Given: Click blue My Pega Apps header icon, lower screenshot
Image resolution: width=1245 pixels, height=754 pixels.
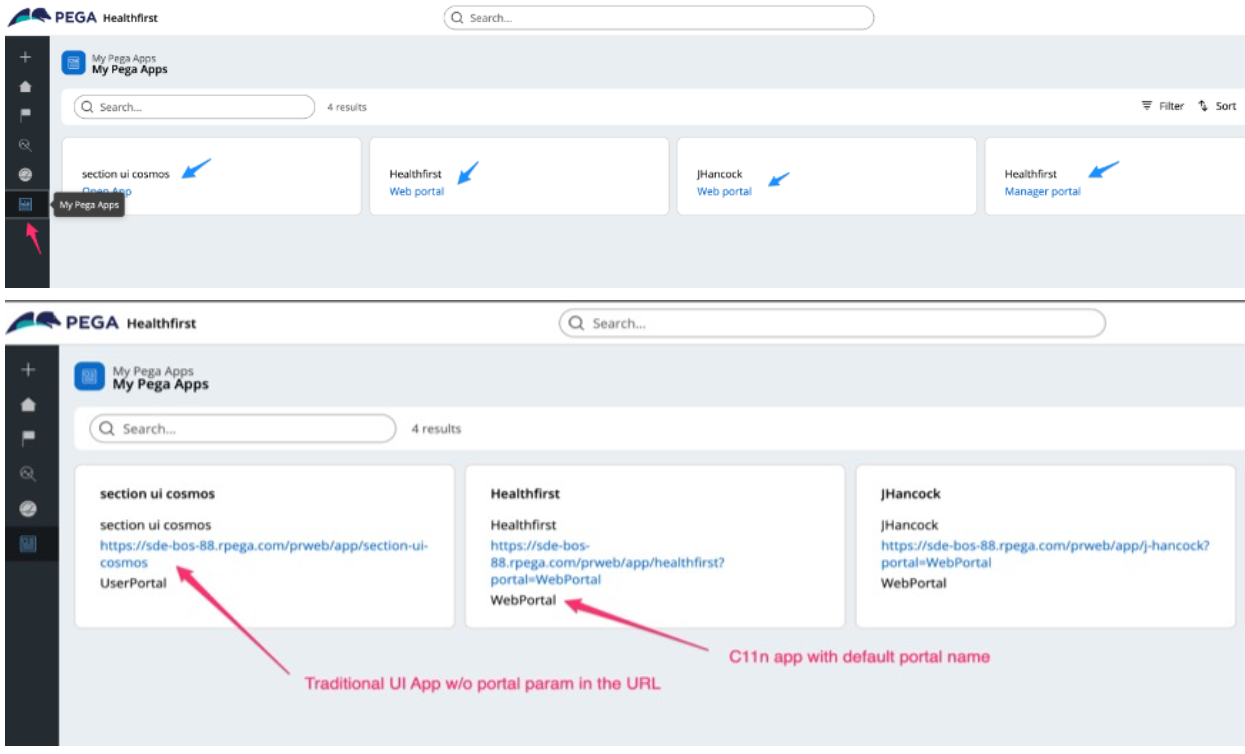Looking at the screenshot, I should (x=90, y=377).
